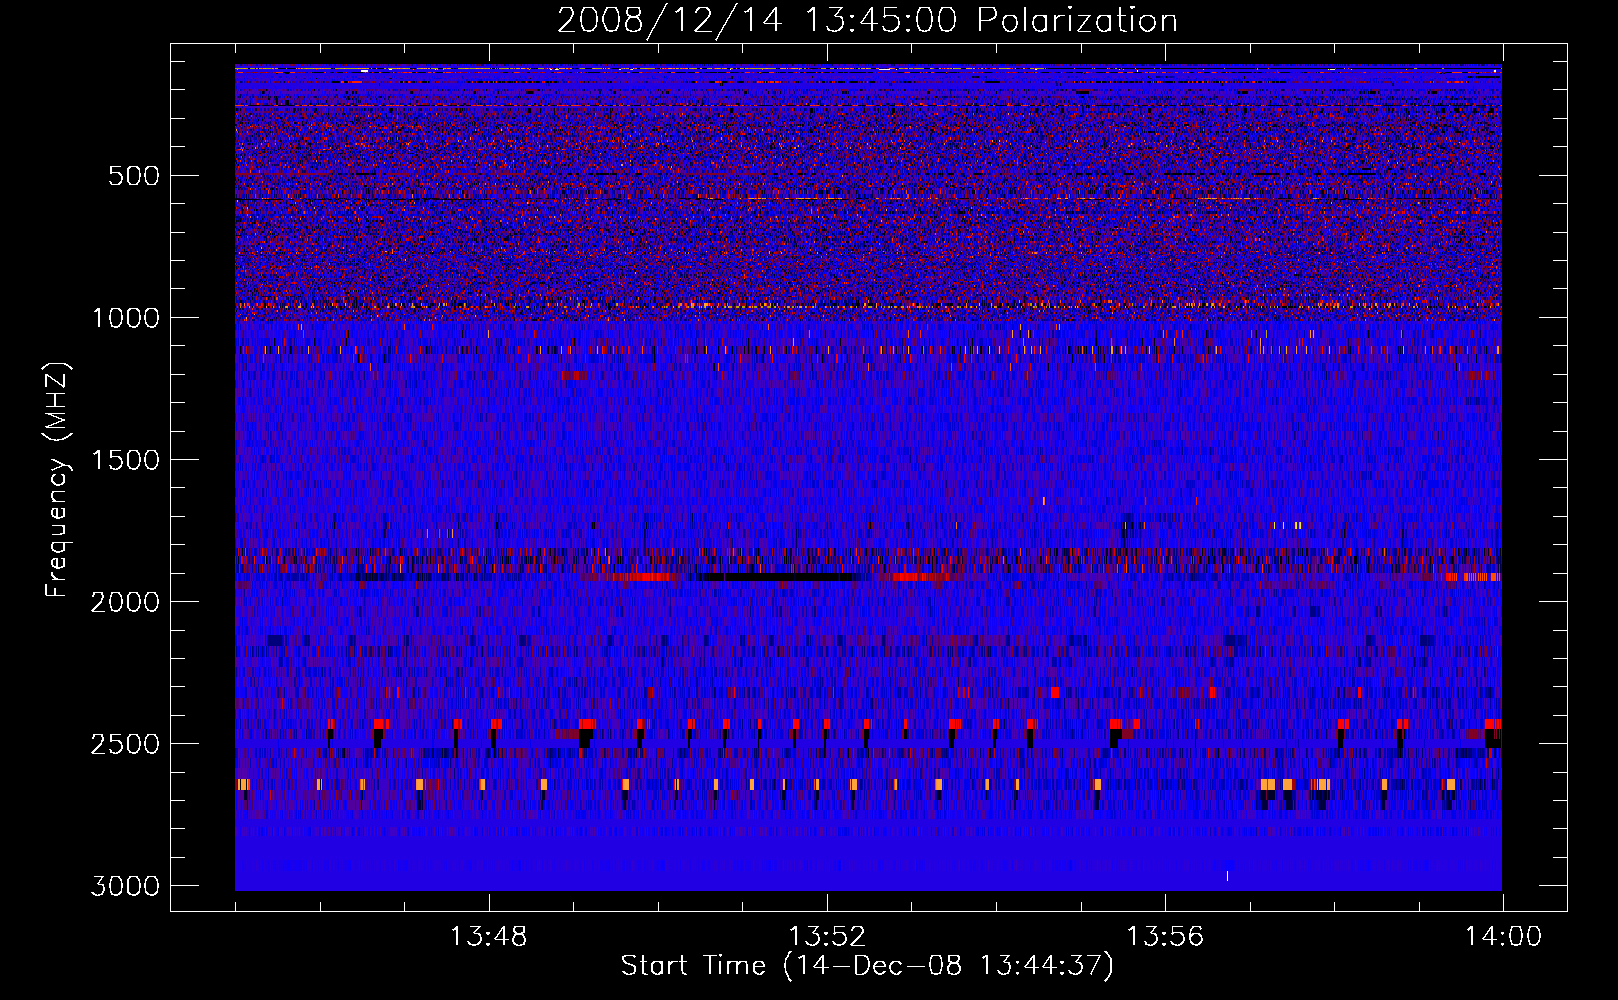Screen dimensions: 1618x1000
Task: Click the 2500 frequency tick label
Action: (x=125, y=744)
